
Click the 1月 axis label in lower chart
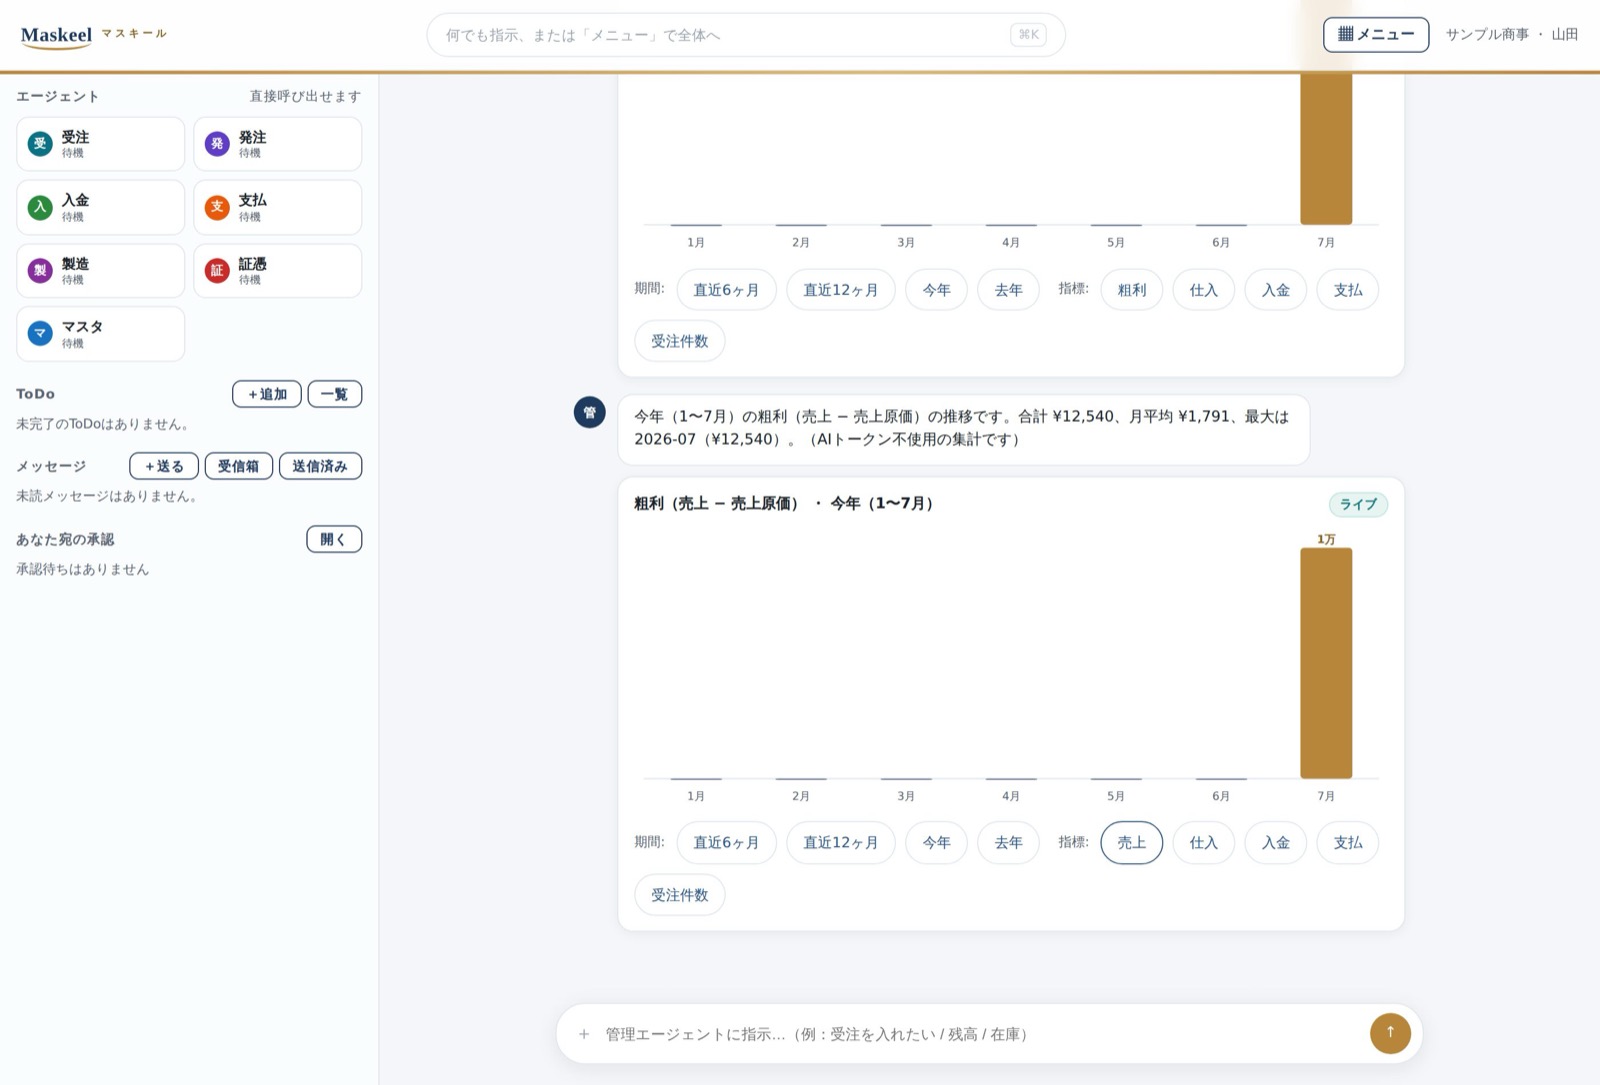tap(696, 796)
